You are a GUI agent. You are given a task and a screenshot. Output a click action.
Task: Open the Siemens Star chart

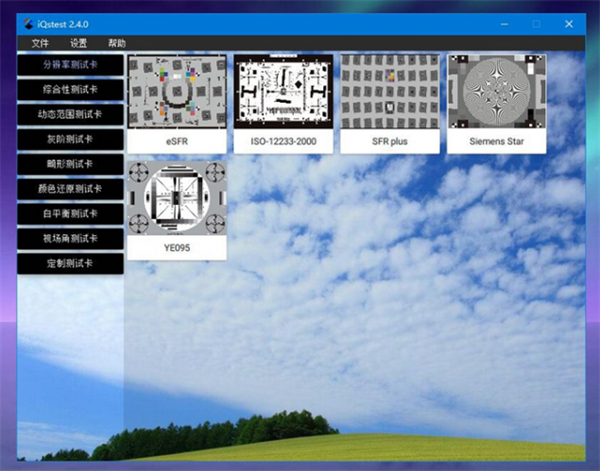pyautogui.click(x=496, y=102)
